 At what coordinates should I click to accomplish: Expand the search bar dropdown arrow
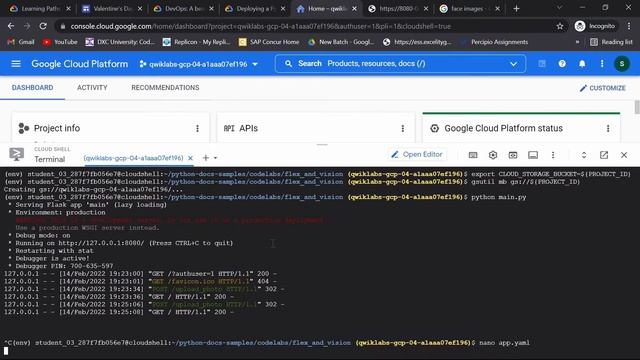coord(513,64)
